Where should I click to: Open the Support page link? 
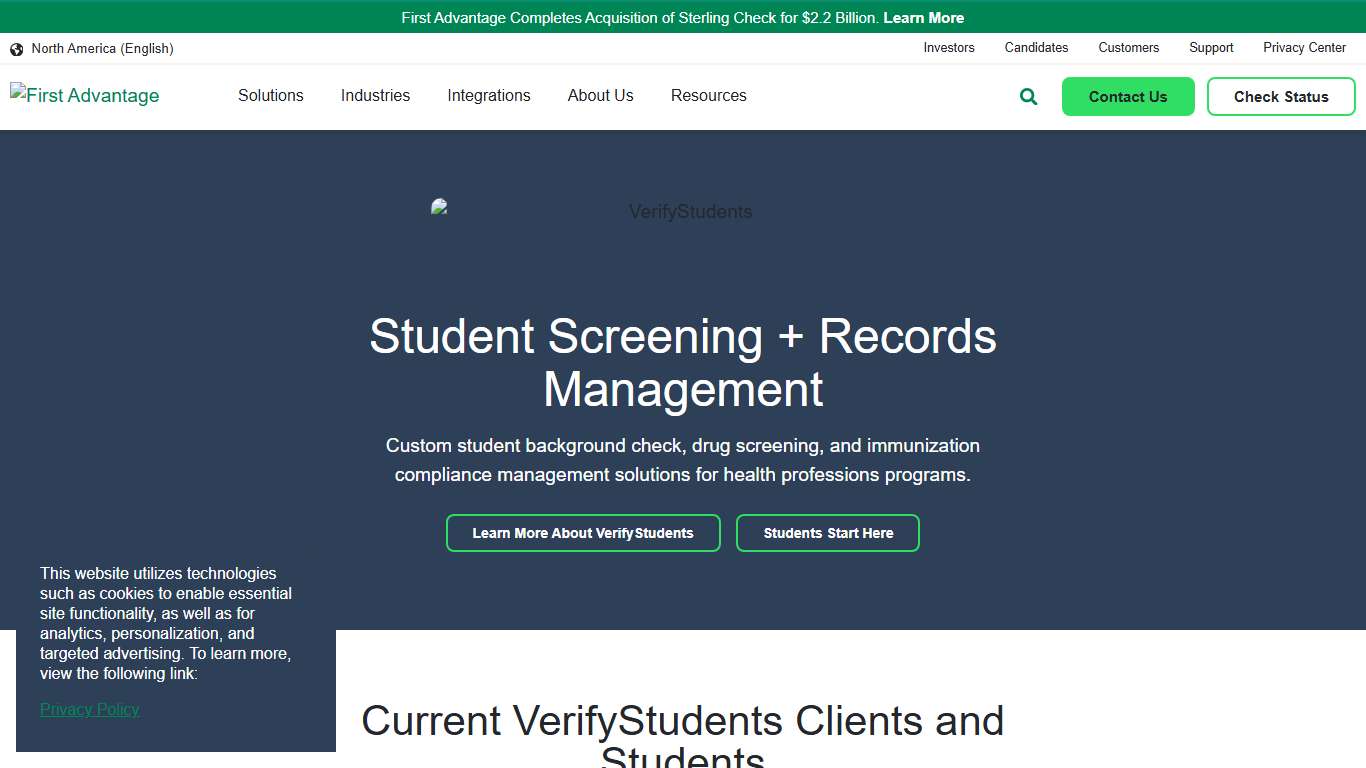tap(1211, 48)
